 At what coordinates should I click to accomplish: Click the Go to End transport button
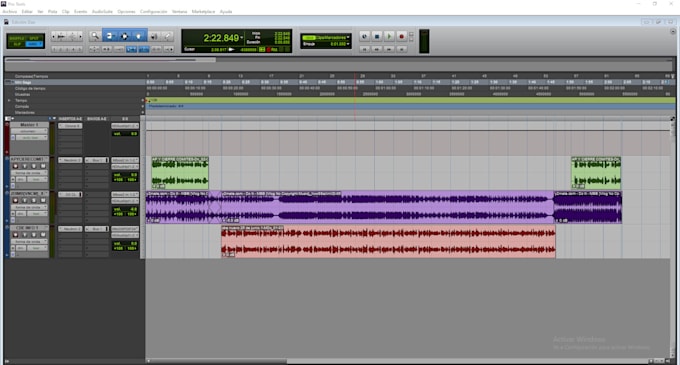coord(402,49)
